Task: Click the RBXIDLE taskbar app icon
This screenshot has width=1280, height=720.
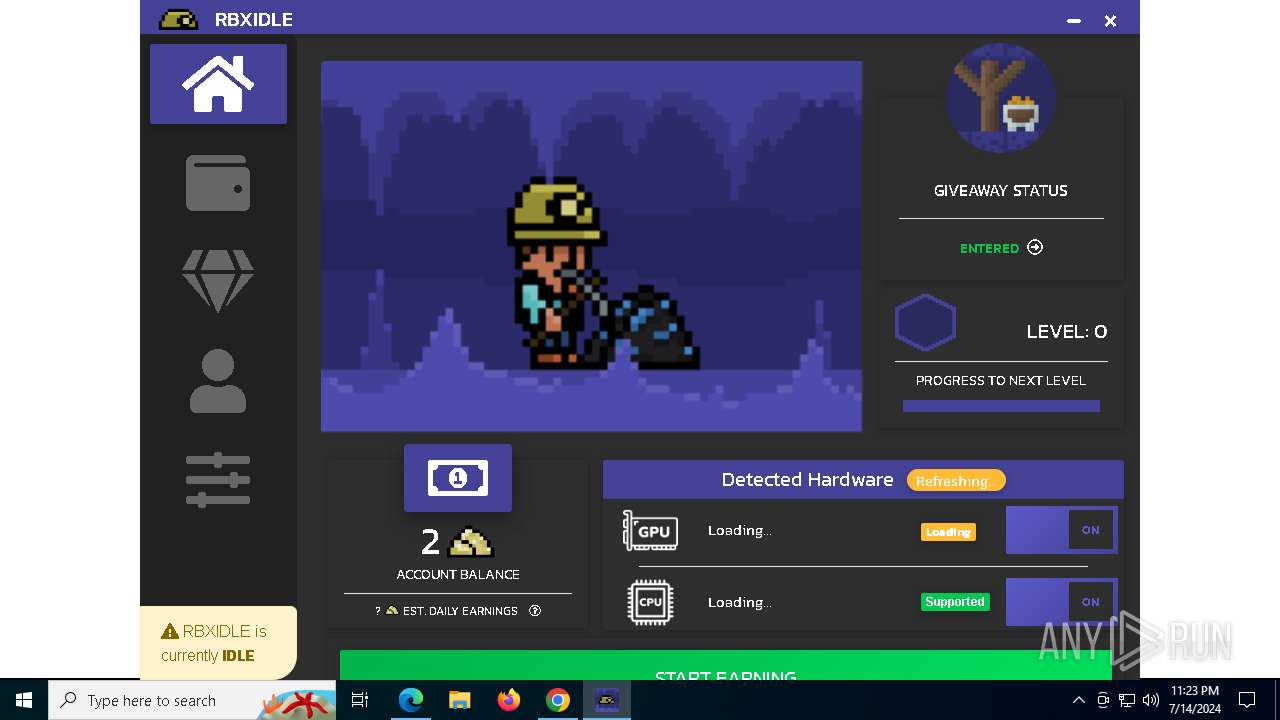Action: [x=607, y=700]
